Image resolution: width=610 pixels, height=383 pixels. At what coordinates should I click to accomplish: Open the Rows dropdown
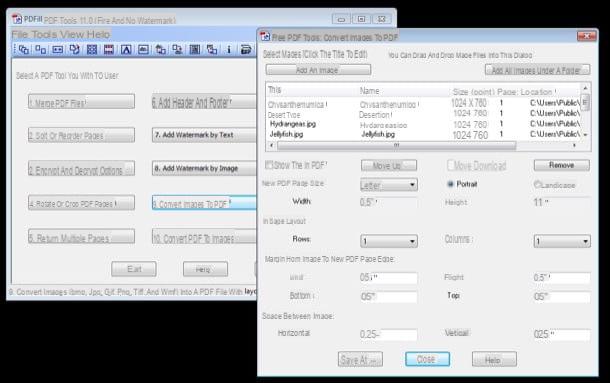[x=389, y=241]
